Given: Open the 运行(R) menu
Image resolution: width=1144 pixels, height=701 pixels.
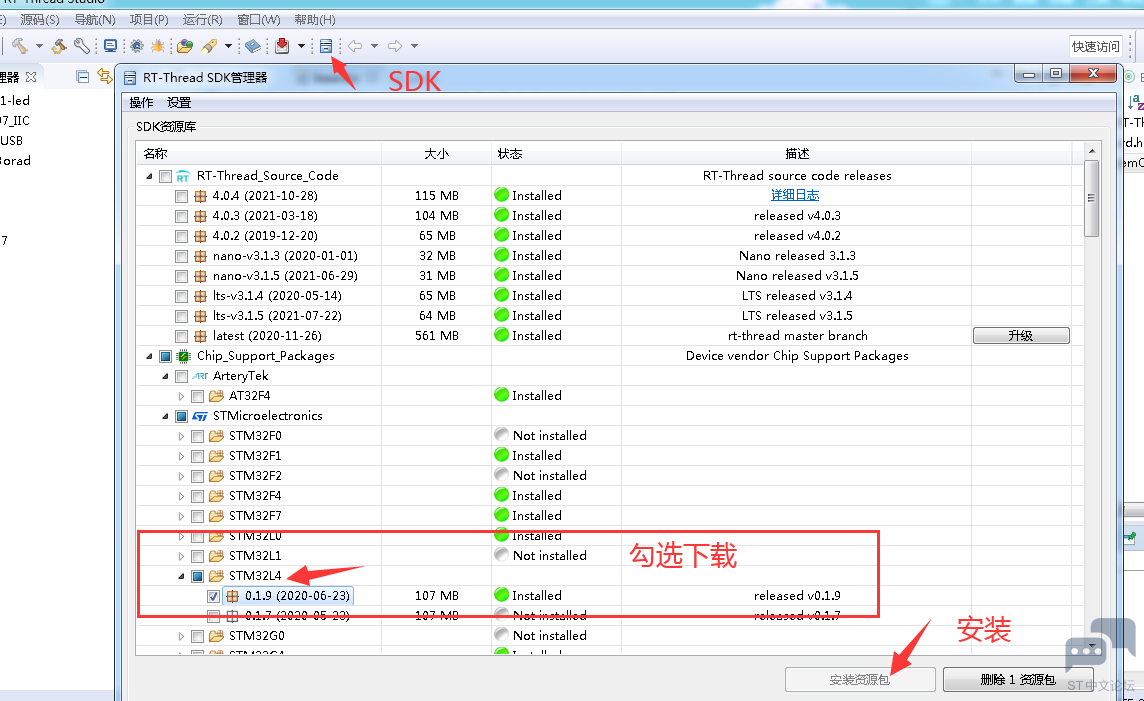Looking at the screenshot, I should click(x=202, y=20).
